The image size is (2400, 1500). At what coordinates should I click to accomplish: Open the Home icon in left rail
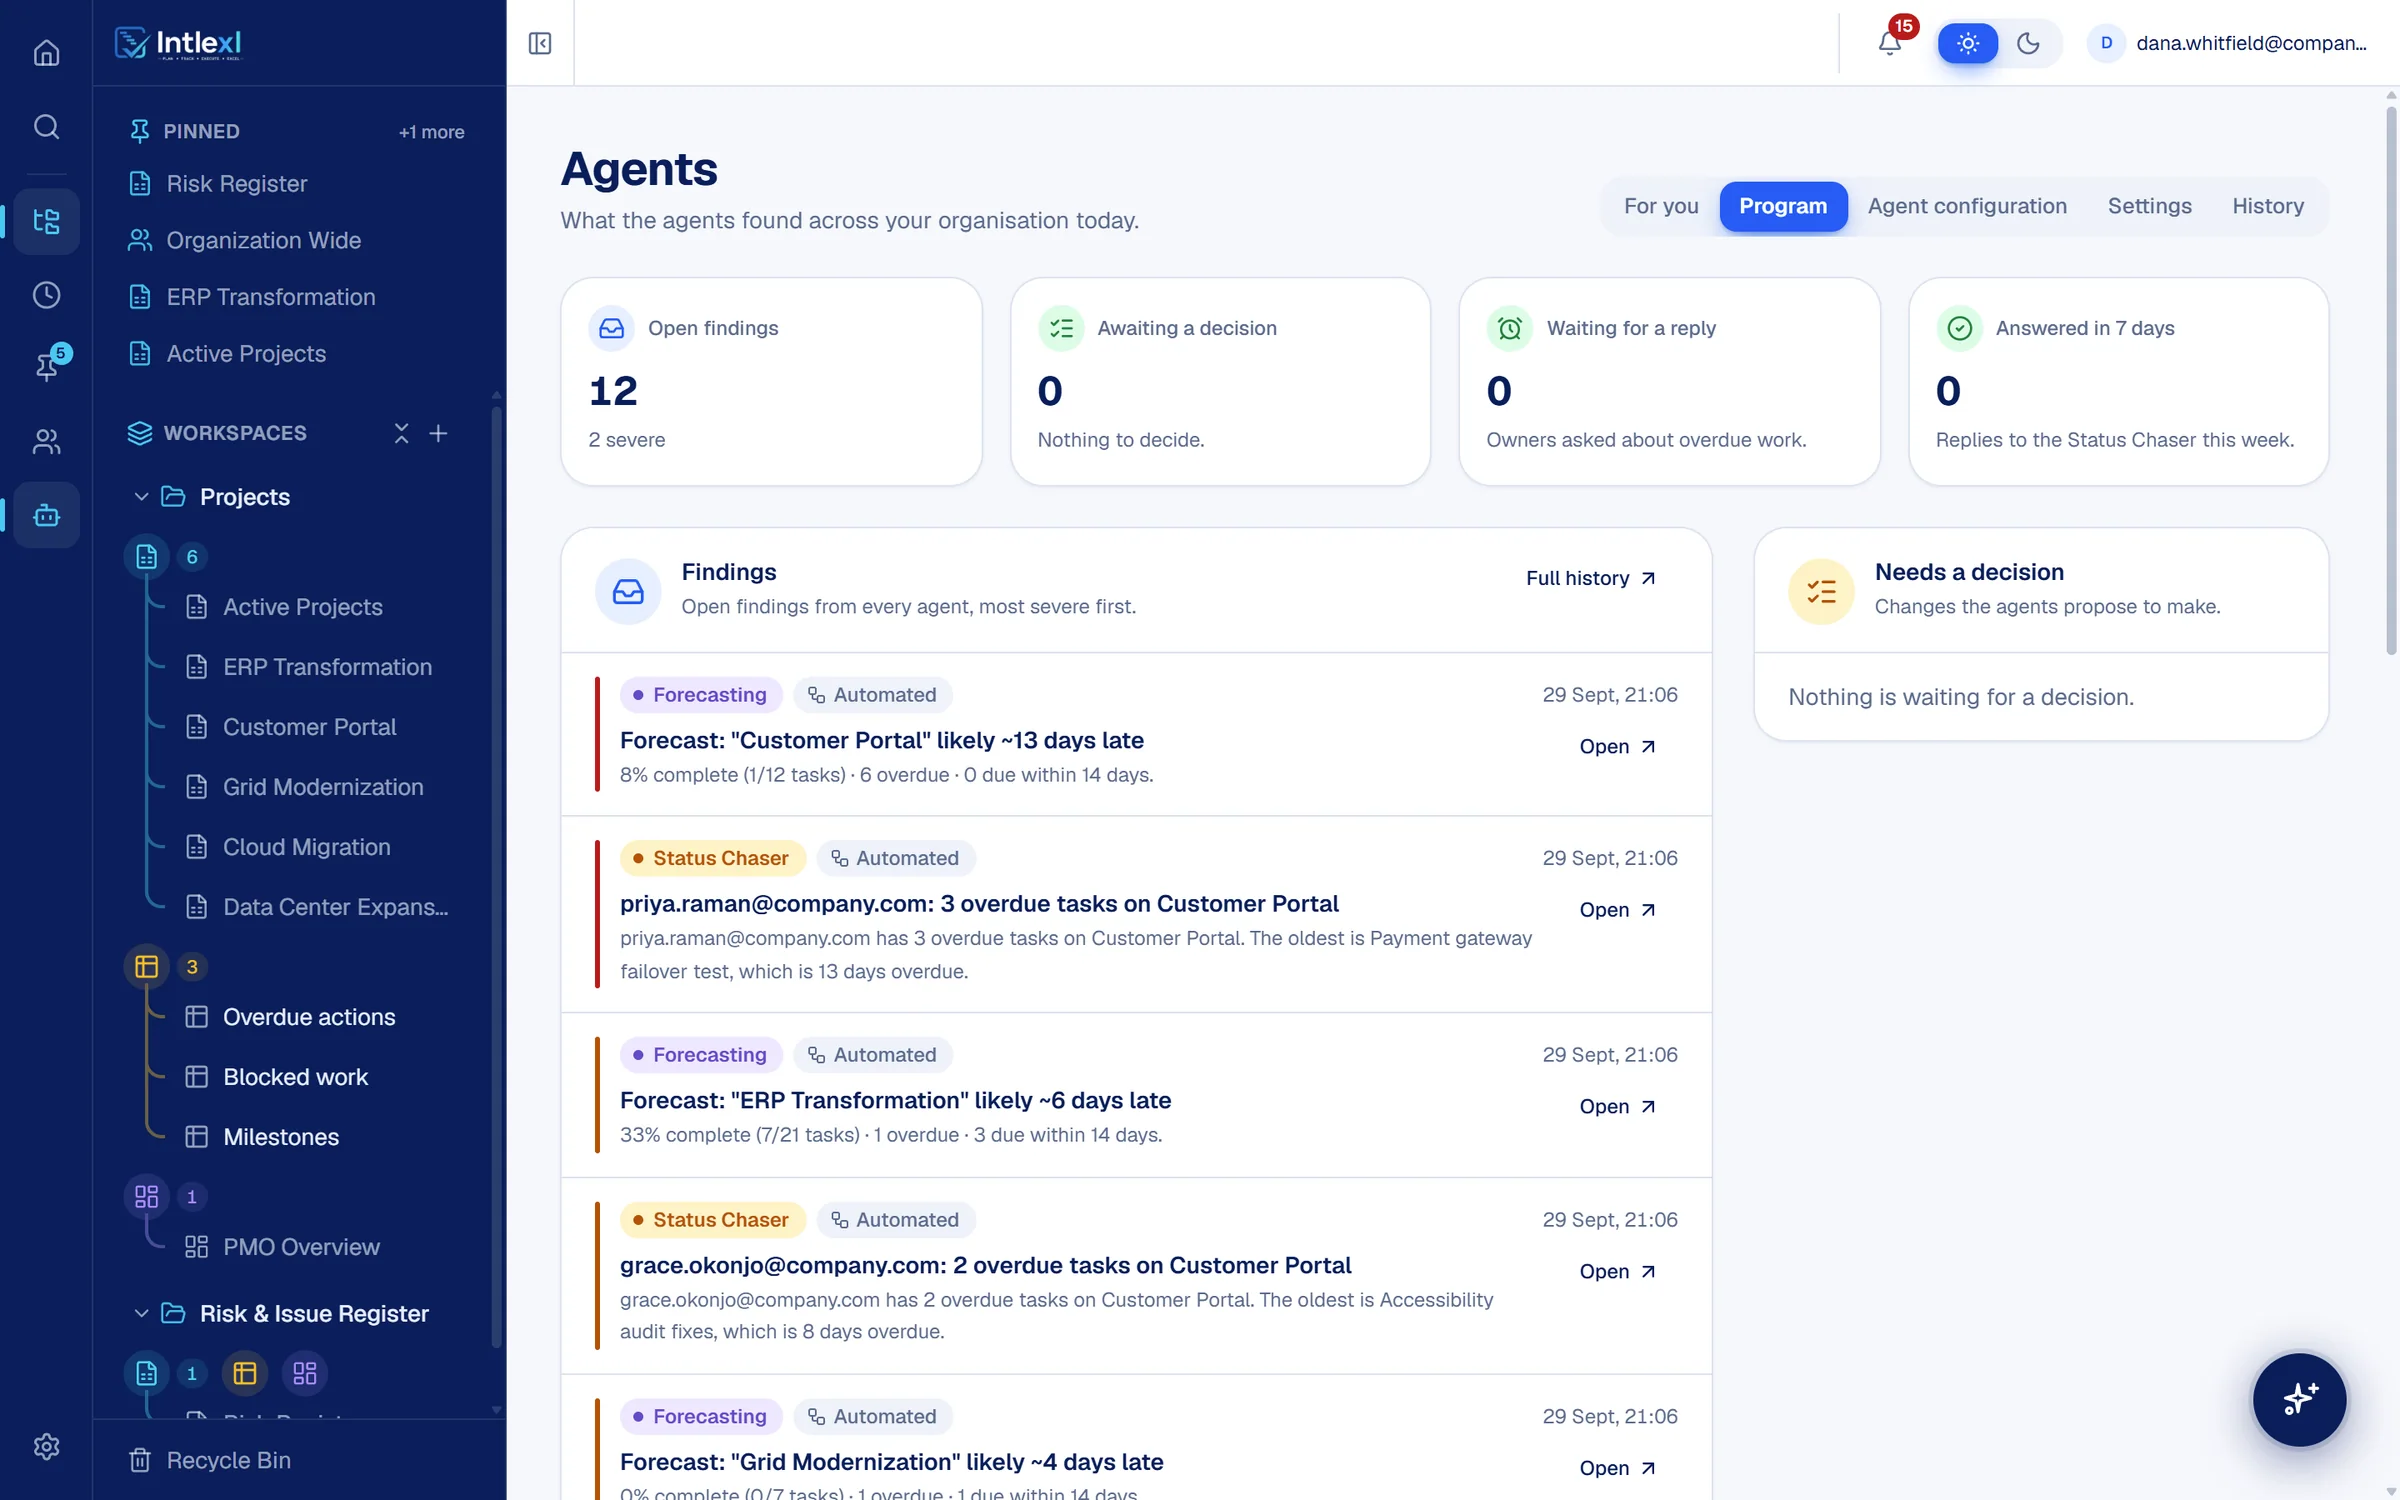tap(46, 52)
